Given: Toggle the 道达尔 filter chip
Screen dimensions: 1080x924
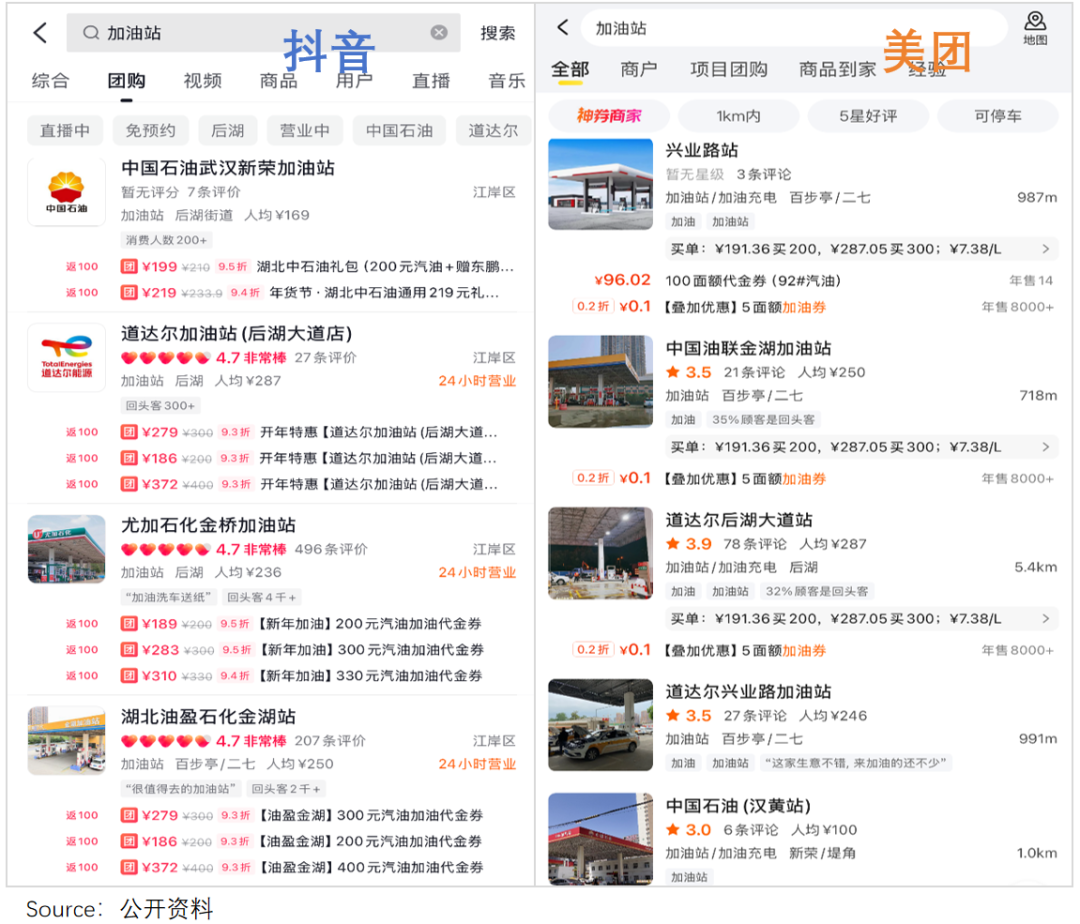Looking at the screenshot, I should [493, 130].
